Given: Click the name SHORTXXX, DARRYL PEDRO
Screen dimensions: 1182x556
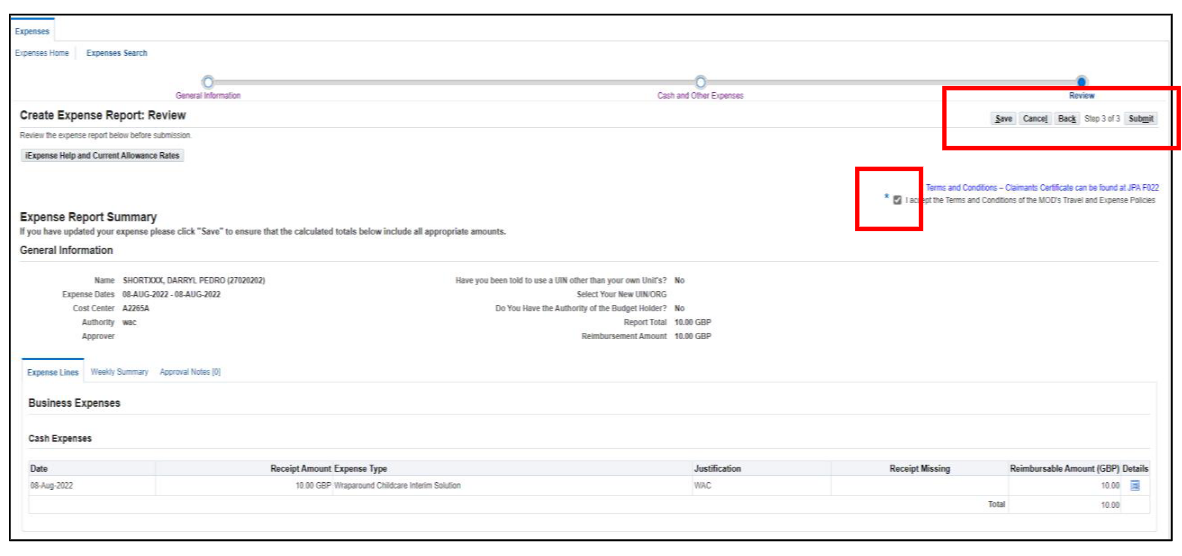Looking at the screenshot, I should (x=194, y=280).
